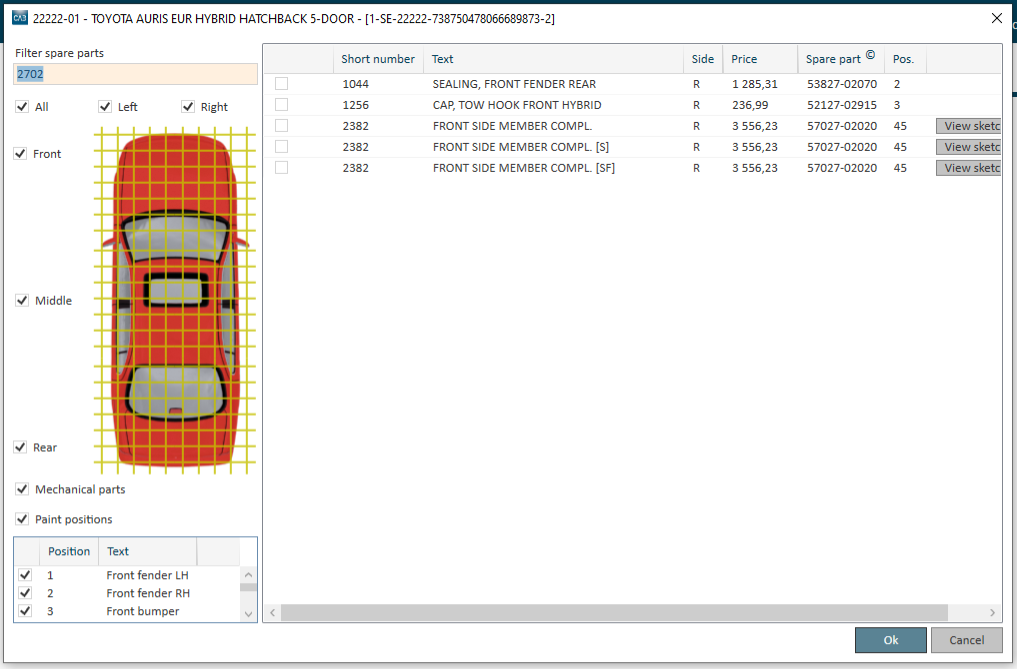This screenshot has width=1017, height=669.
Task: Uncheck Front bumper position checkbox
Action: point(25,611)
